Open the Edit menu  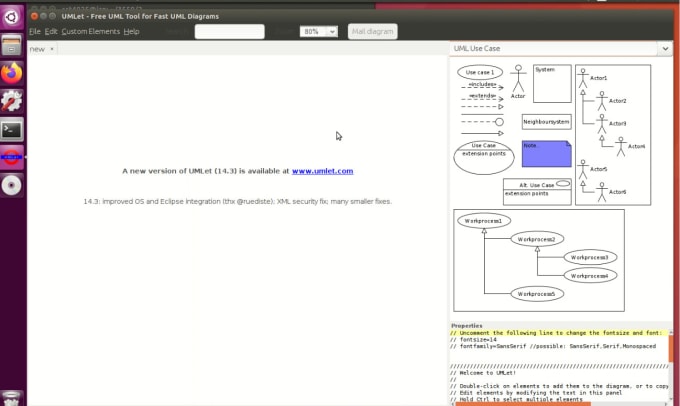[51, 32]
